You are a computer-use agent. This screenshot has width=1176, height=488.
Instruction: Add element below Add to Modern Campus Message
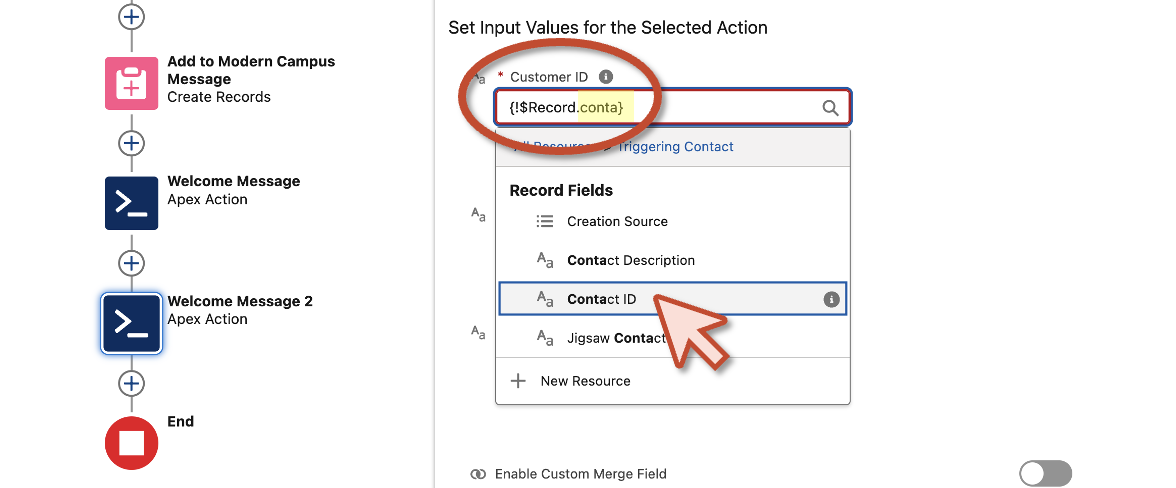click(131, 143)
